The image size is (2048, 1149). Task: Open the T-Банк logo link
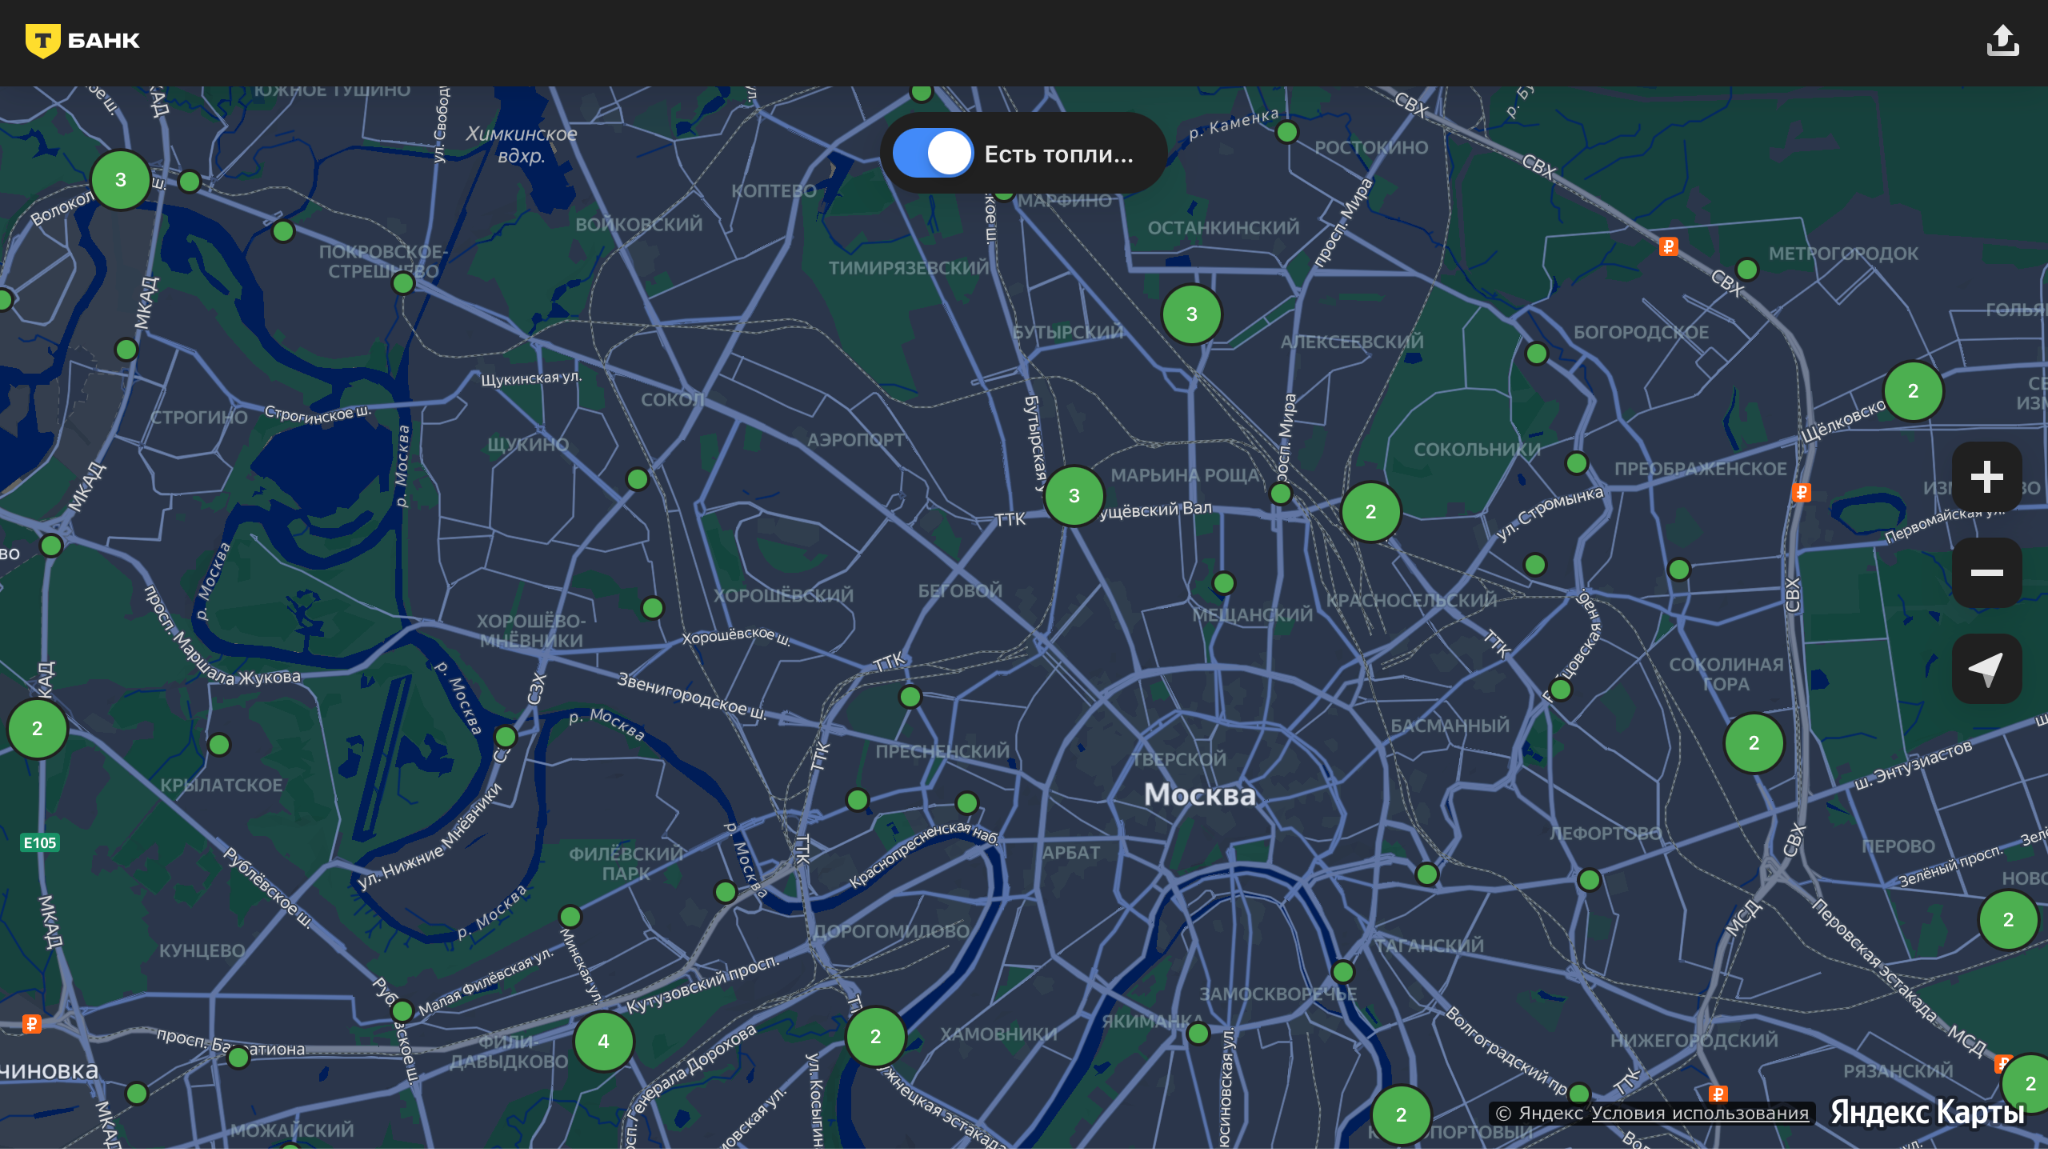coord(83,41)
